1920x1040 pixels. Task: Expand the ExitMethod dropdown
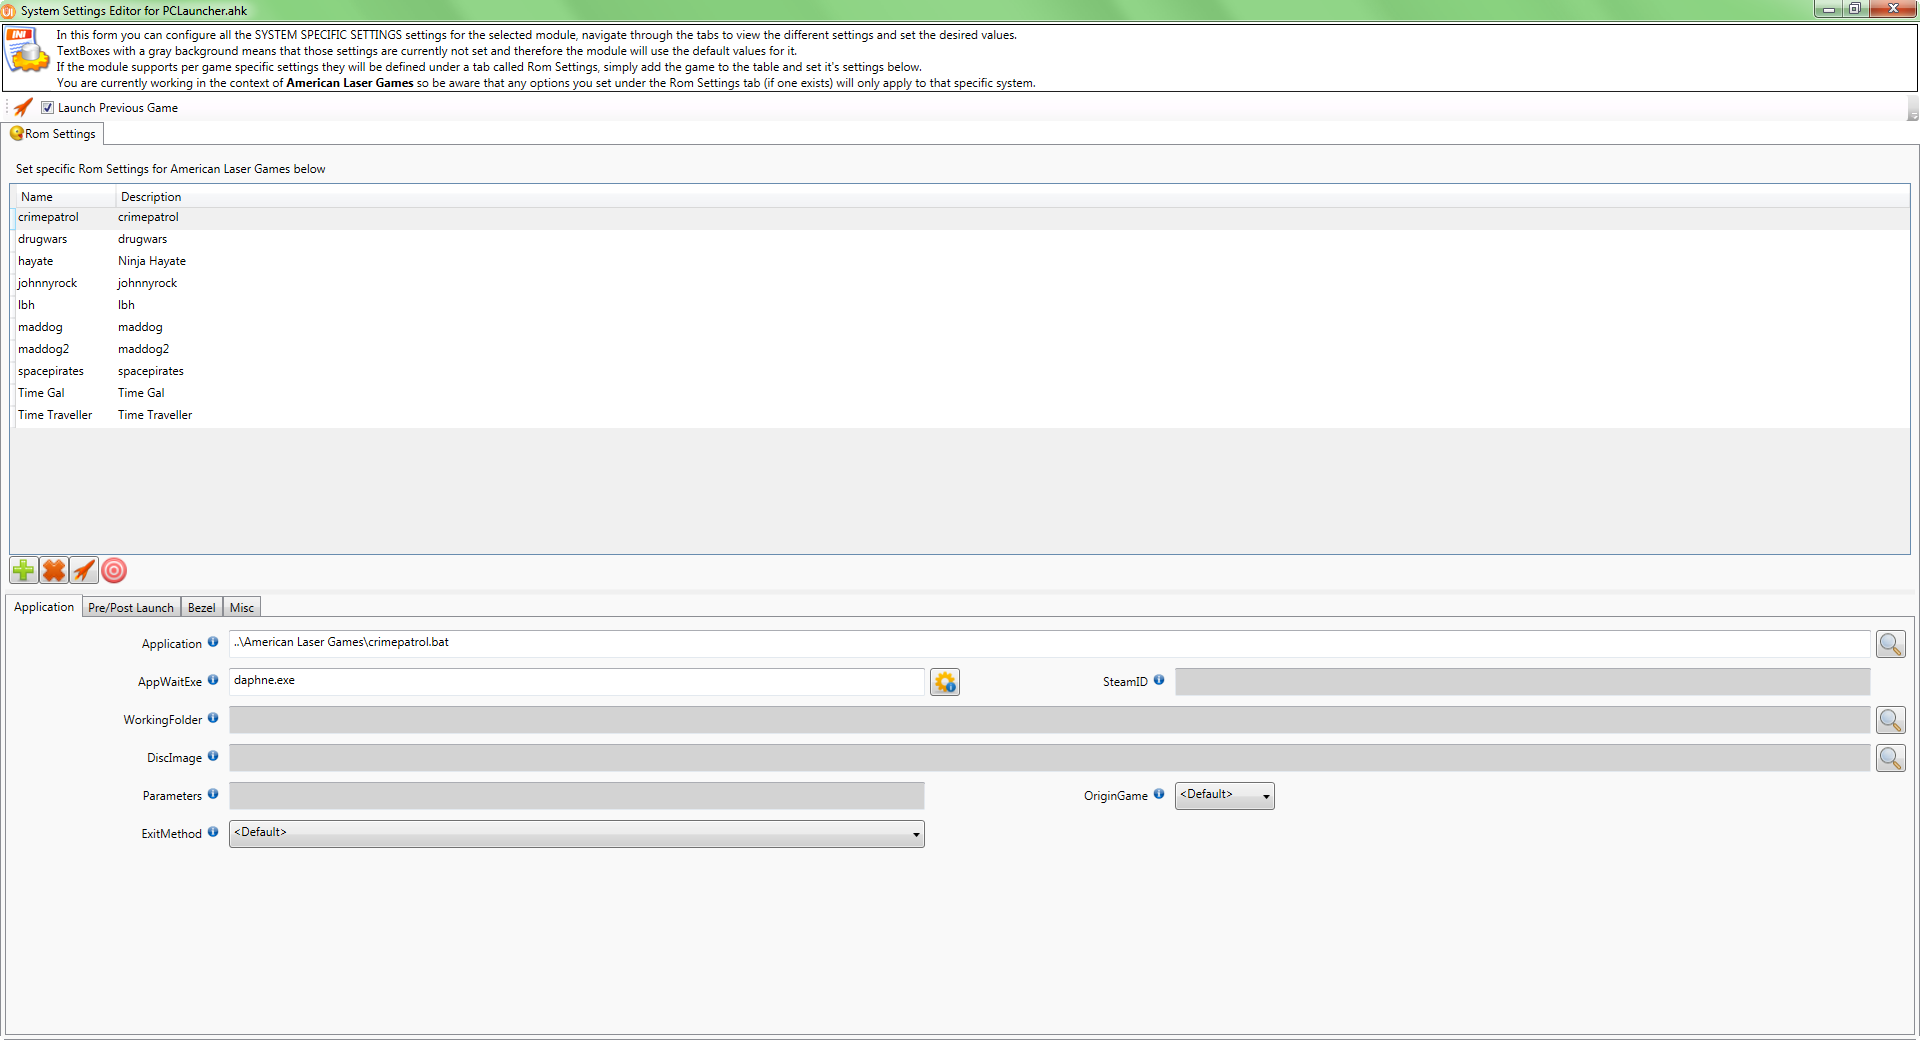coord(576,834)
